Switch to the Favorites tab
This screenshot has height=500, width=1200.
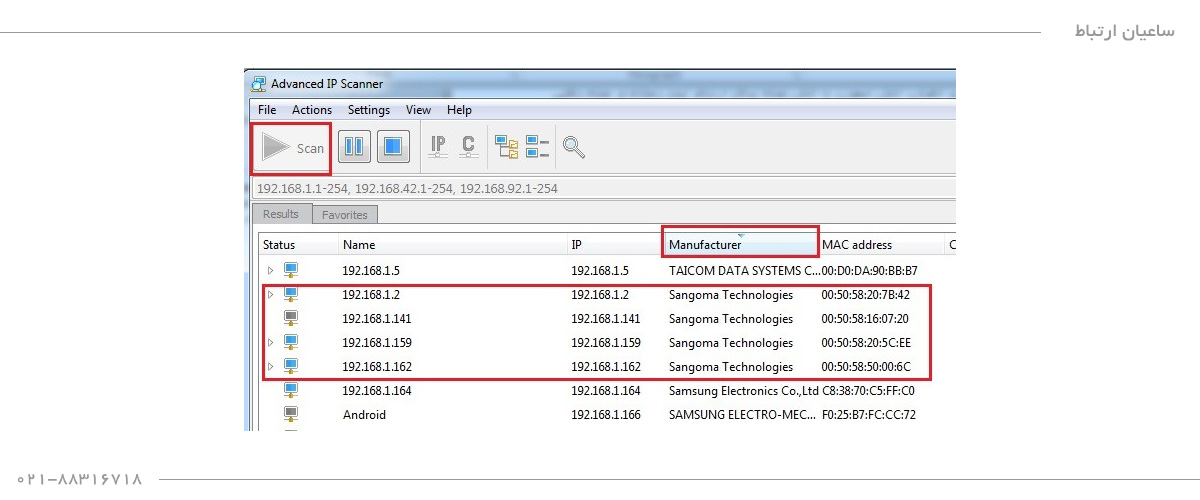click(x=344, y=215)
